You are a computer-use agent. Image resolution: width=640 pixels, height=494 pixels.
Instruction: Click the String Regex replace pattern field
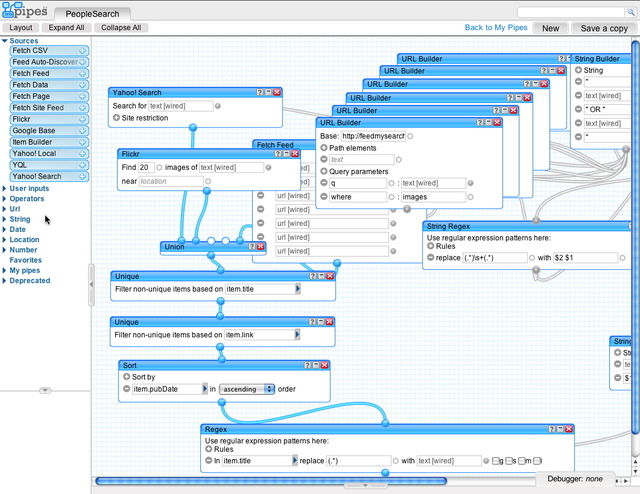495,258
